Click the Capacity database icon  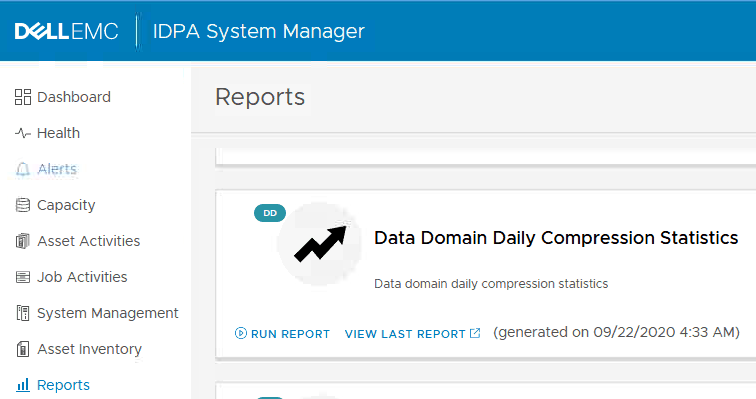pyautogui.click(x=23, y=205)
